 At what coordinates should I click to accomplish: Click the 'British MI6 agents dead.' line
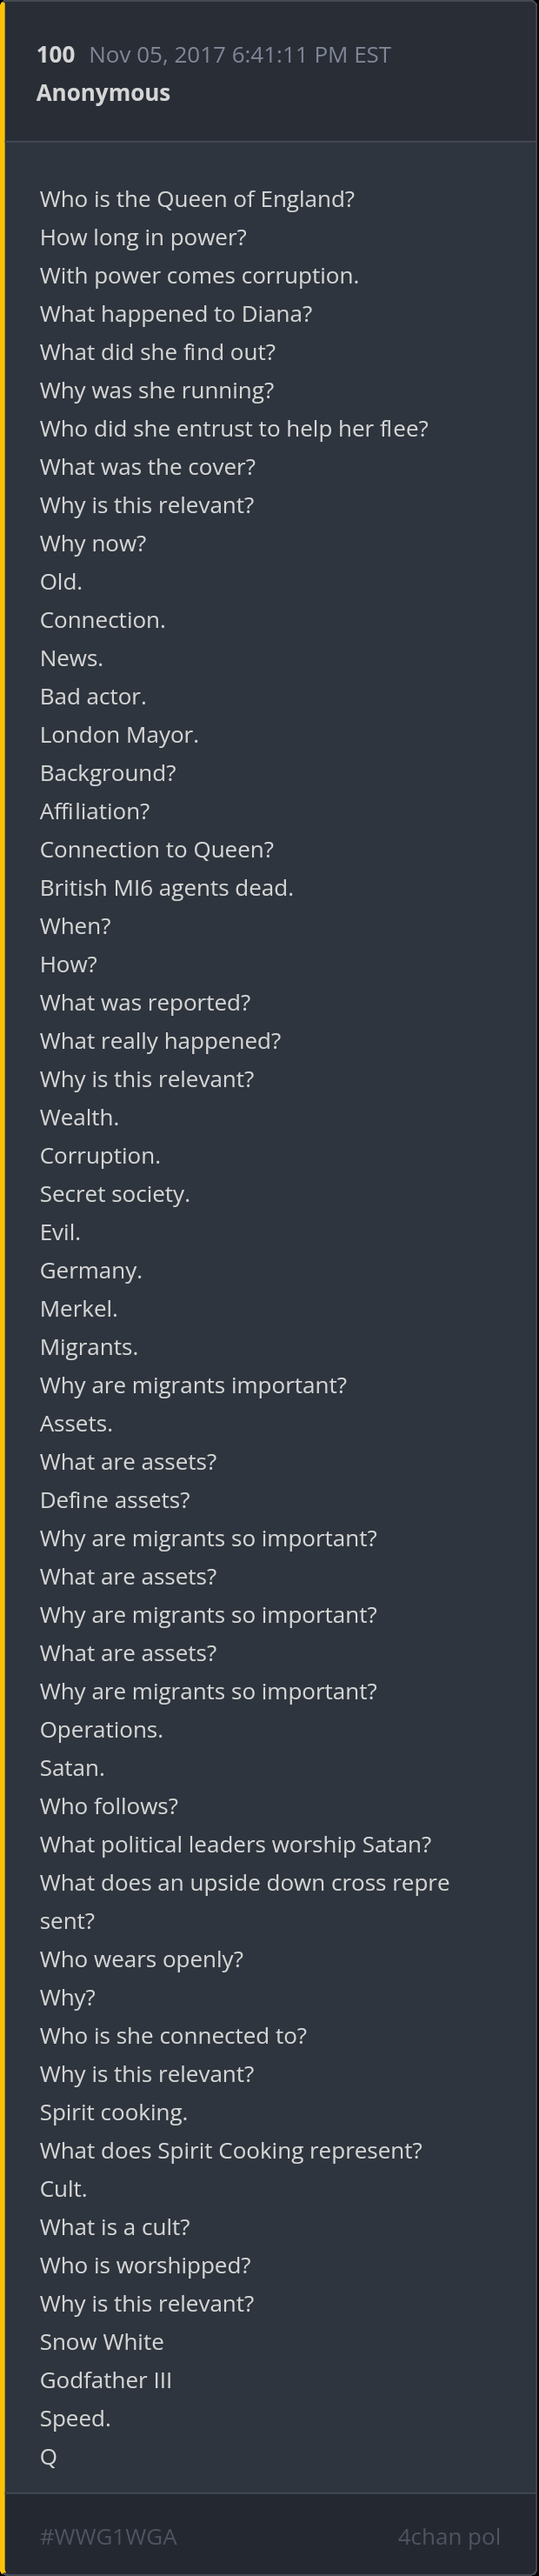tap(166, 888)
